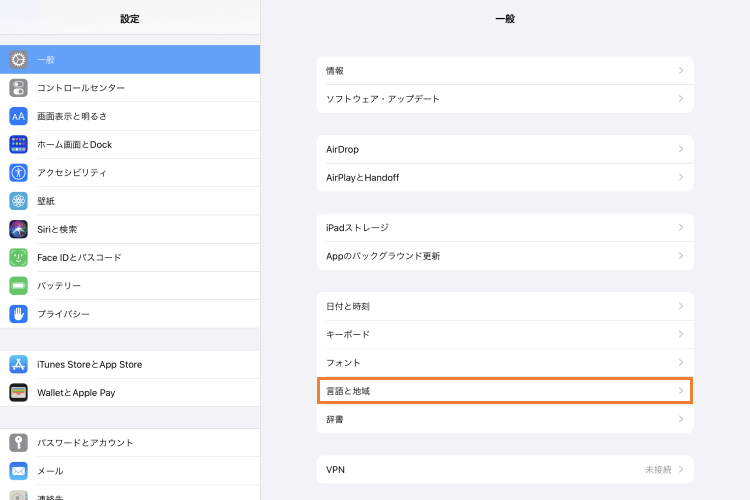Image resolution: width=750 pixels, height=500 pixels.
Task: Select 画面表示と明るさ in sidebar
Action: (x=130, y=116)
